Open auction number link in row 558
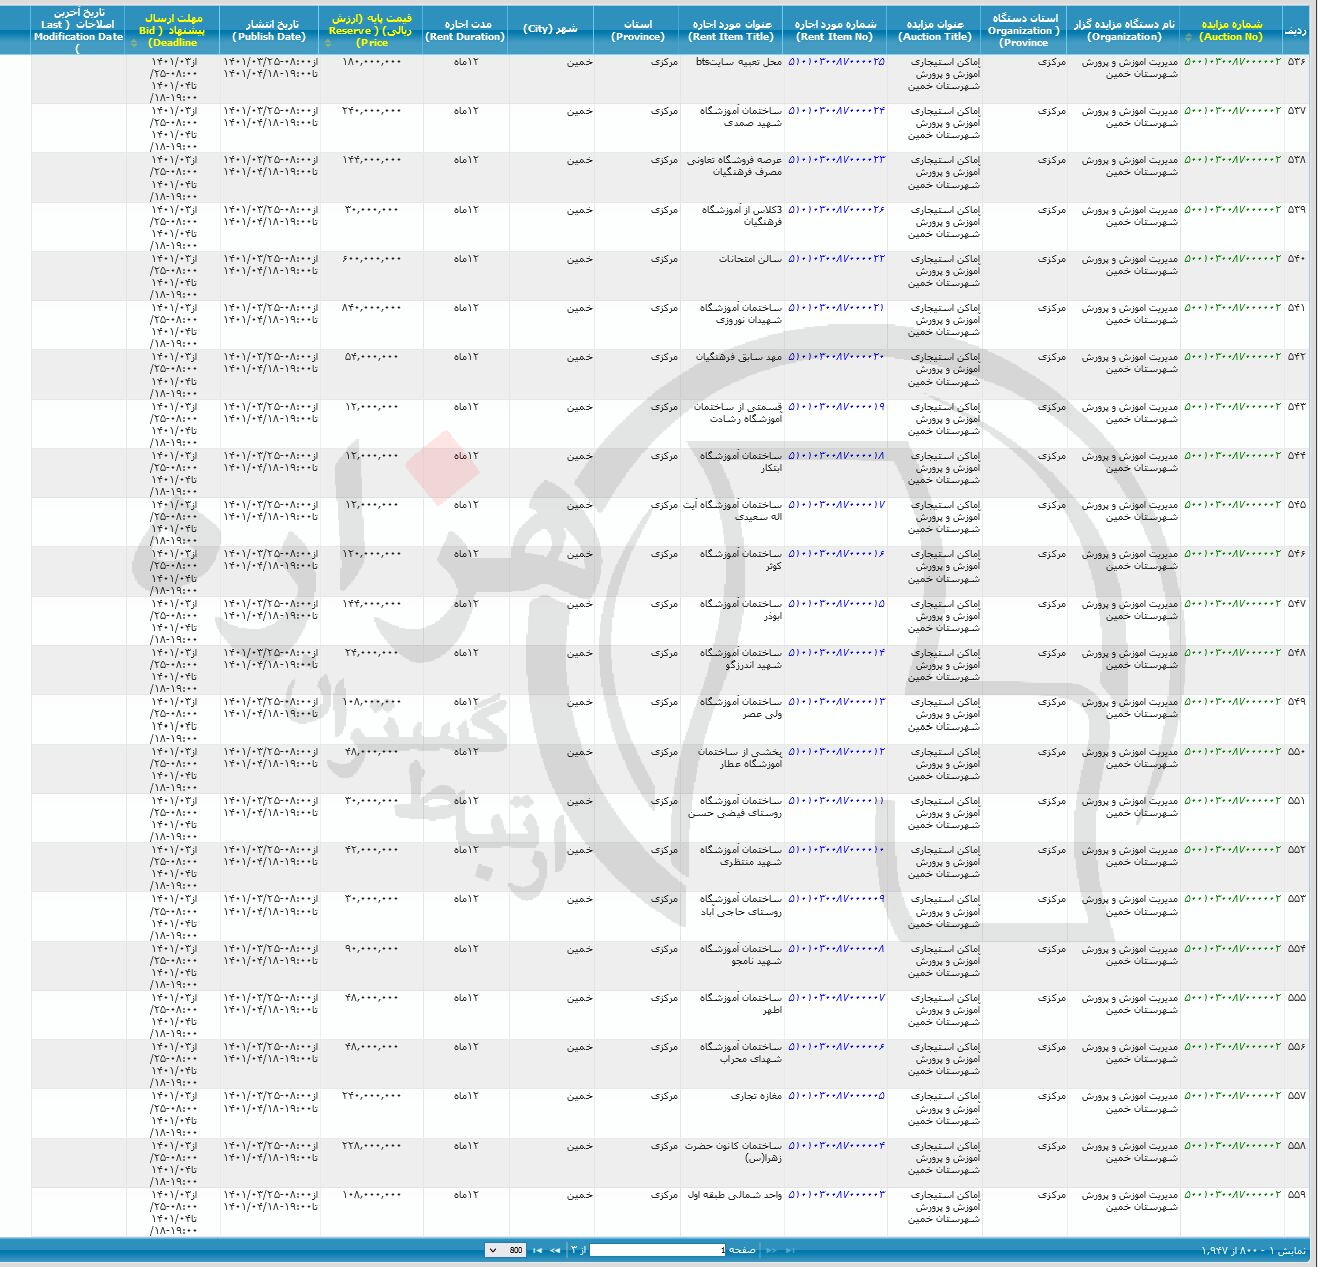This screenshot has height=1267, width=1318. coord(1232,1146)
